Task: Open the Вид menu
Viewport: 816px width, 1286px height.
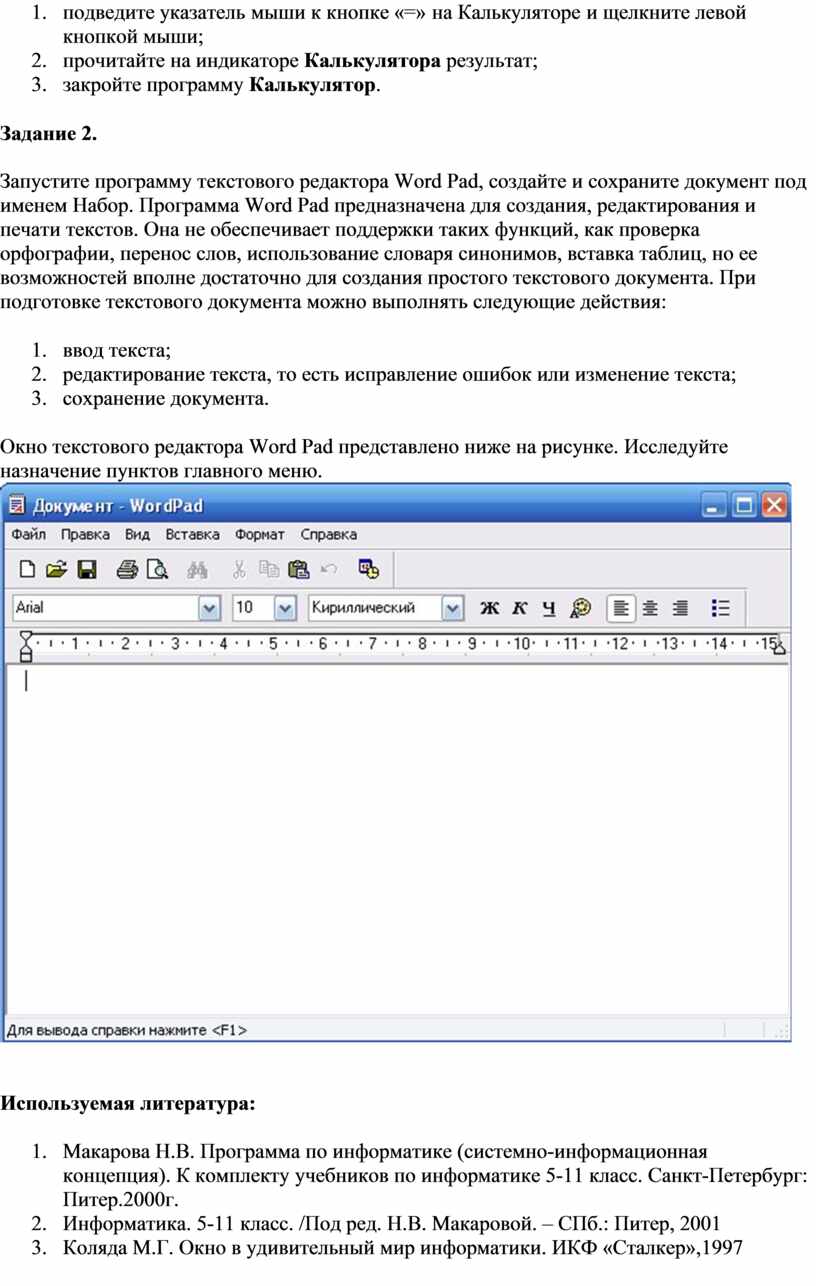Action: click(x=138, y=535)
